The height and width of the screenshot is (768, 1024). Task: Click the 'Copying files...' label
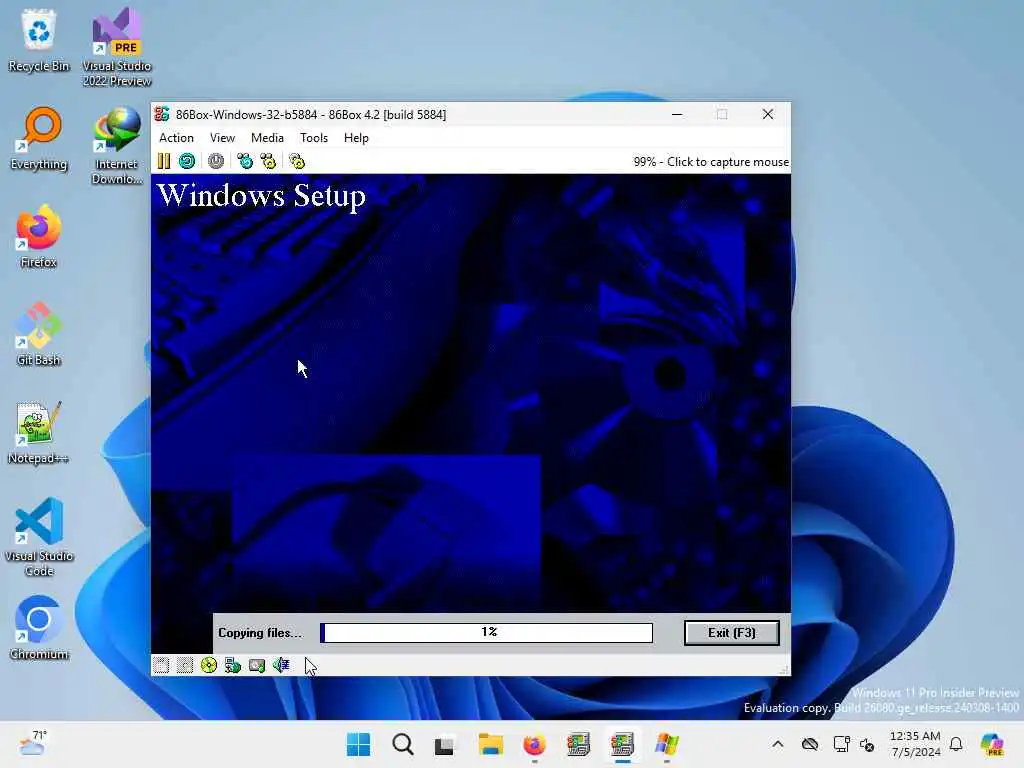[260, 633]
